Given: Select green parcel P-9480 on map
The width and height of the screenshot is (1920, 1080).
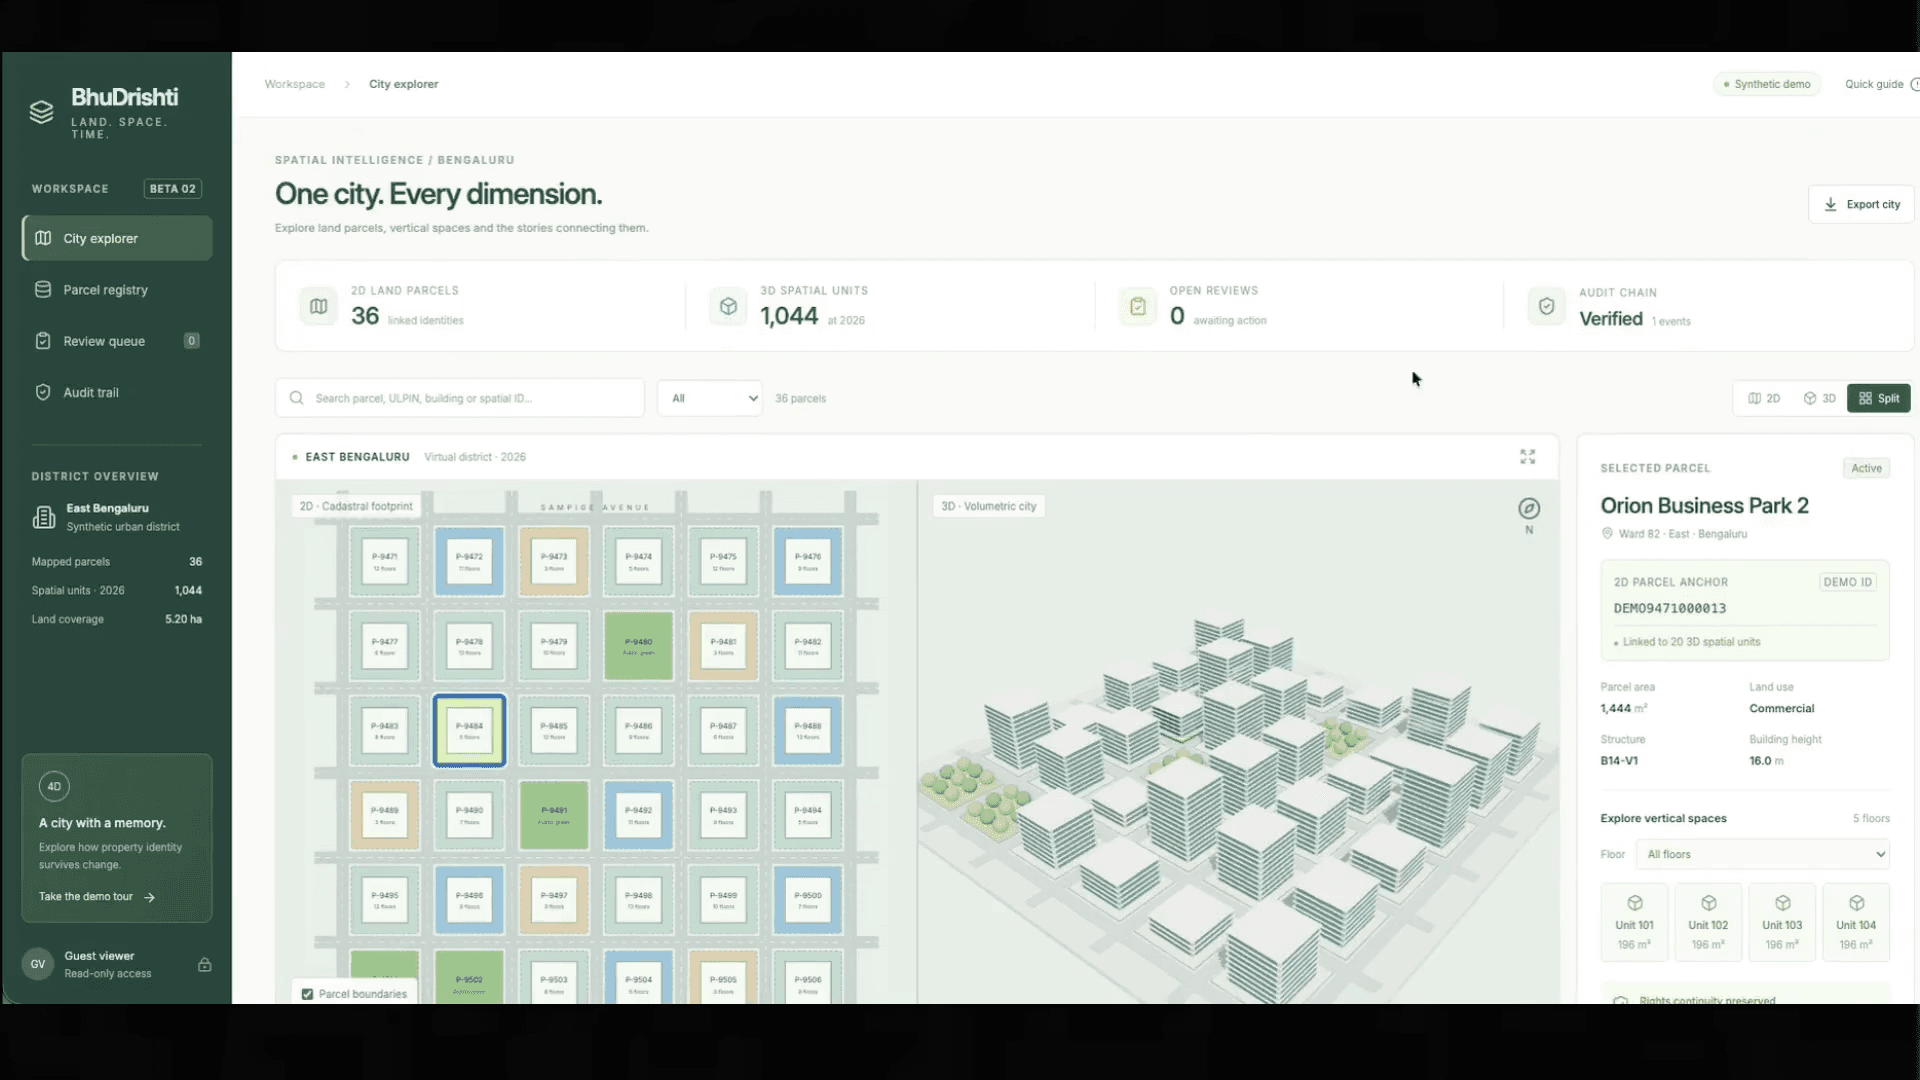Looking at the screenshot, I should 638,646.
